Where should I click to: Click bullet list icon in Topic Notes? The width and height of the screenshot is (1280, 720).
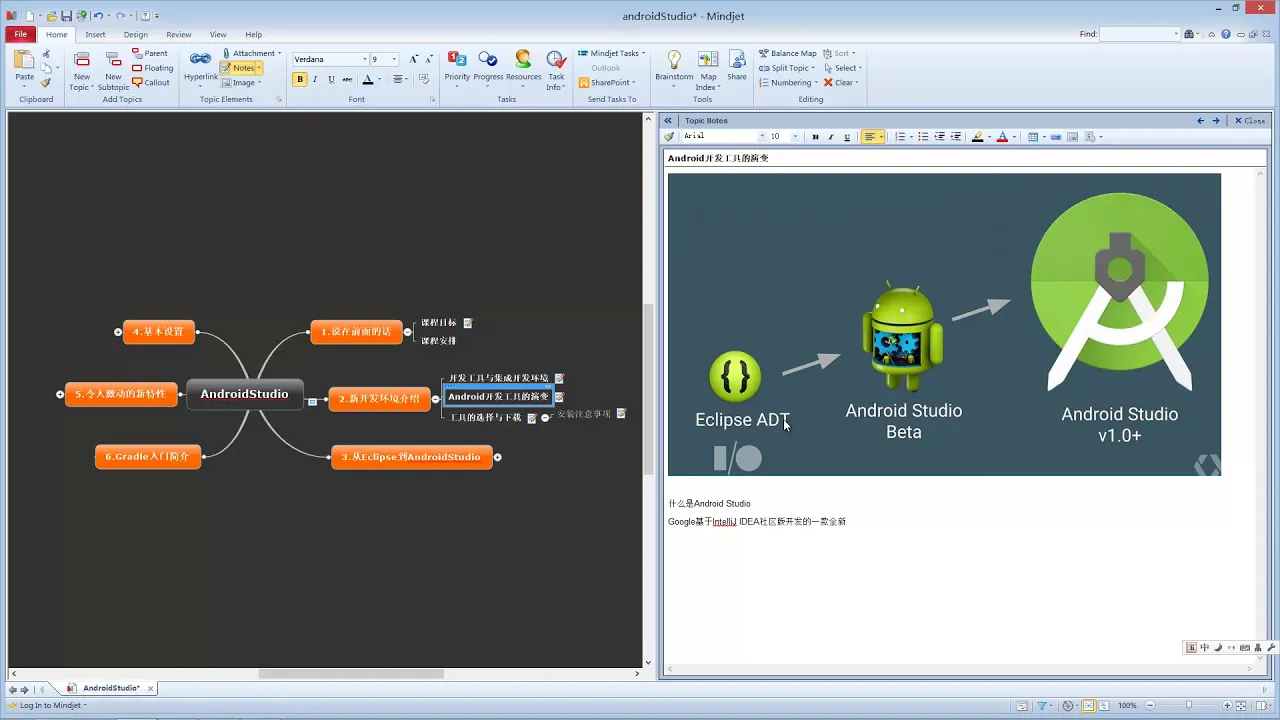(x=923, y=136)
